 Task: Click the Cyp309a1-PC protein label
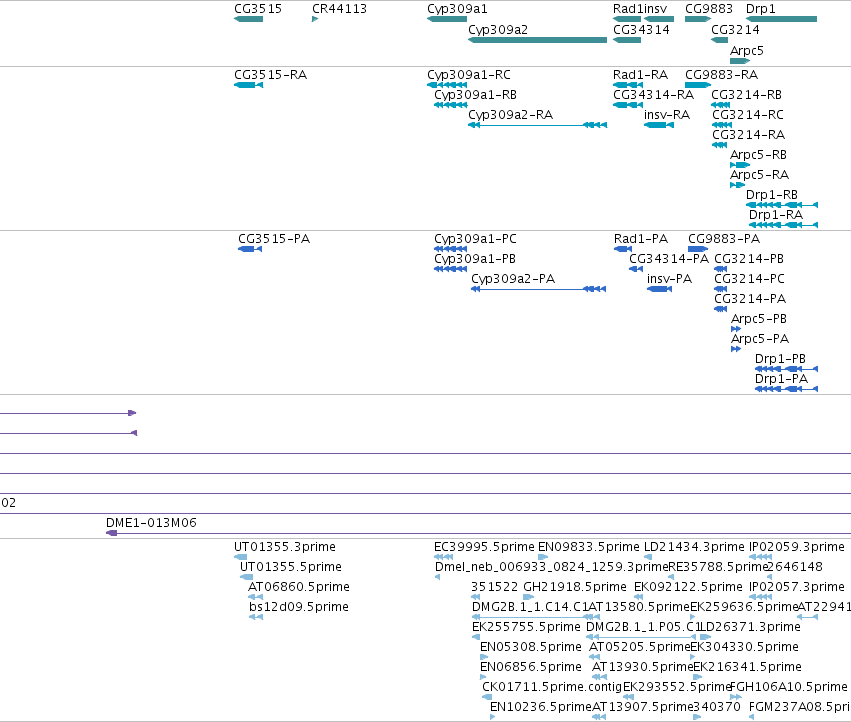[475, 239]
